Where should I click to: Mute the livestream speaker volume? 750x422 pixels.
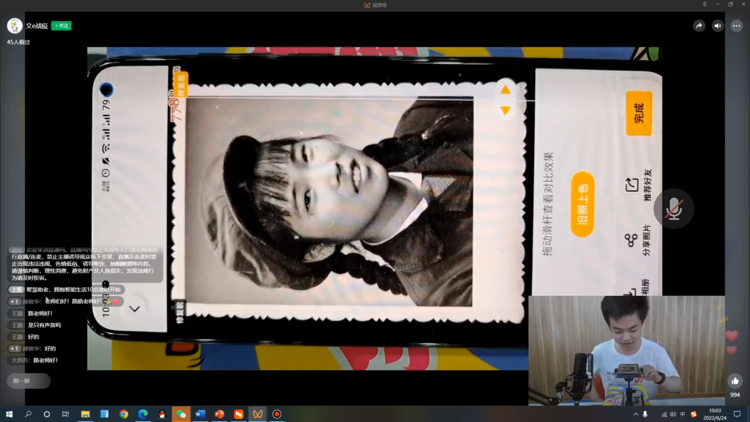(718, 26)
